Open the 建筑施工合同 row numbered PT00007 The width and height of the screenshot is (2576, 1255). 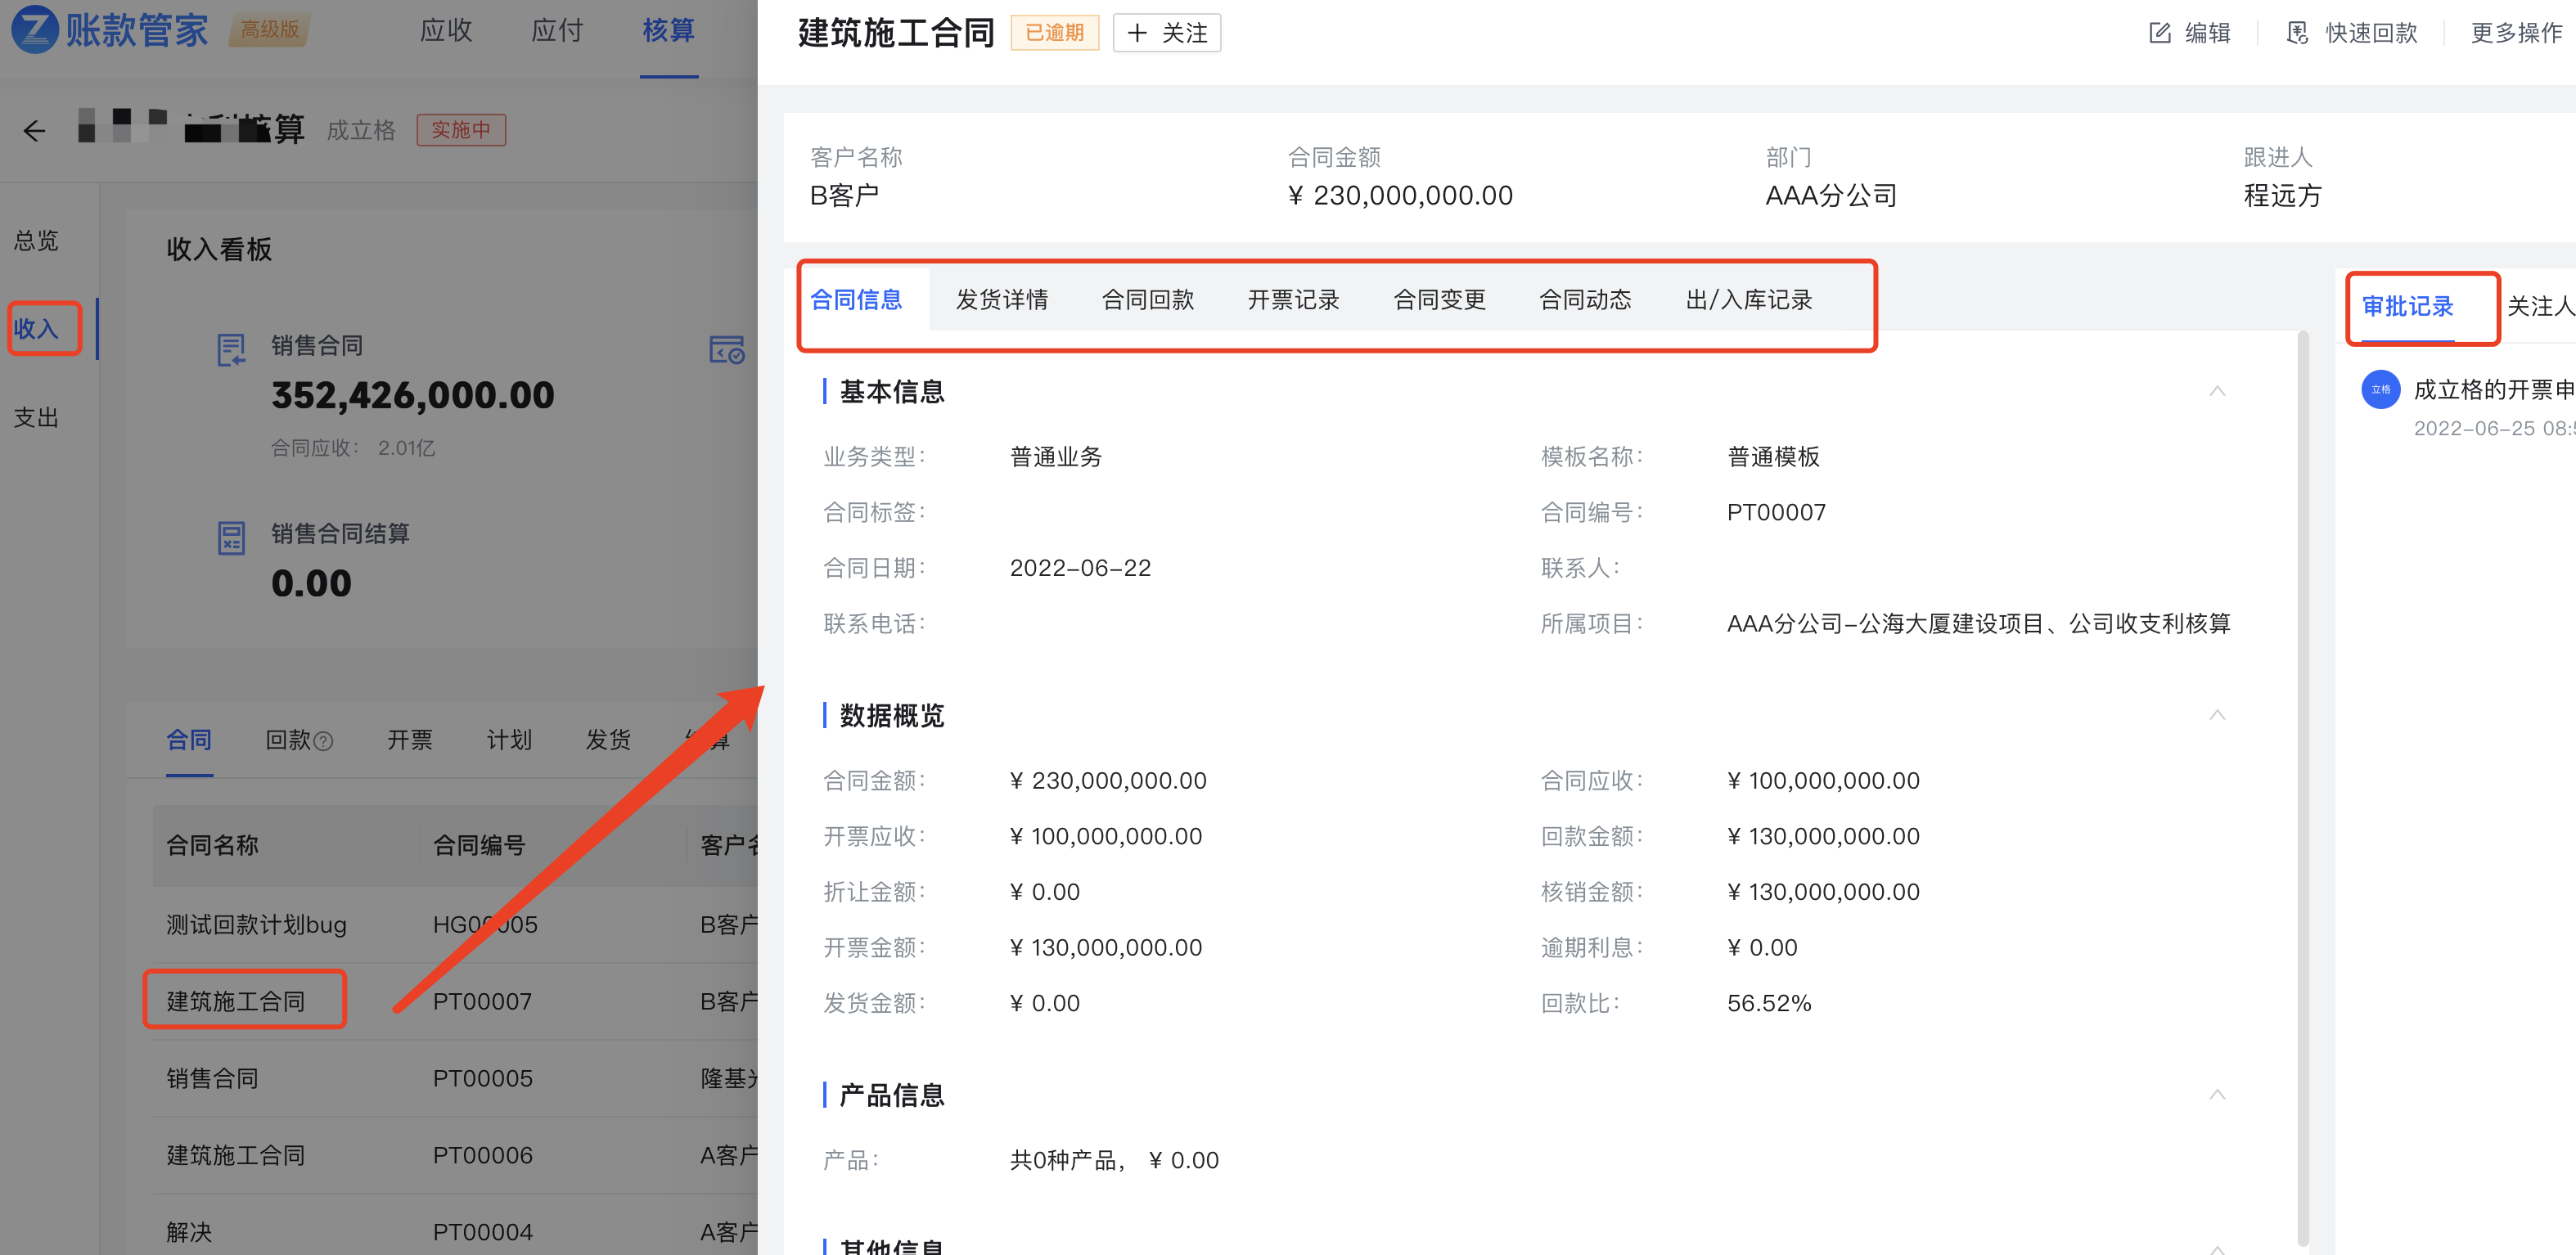point(455,1002)
